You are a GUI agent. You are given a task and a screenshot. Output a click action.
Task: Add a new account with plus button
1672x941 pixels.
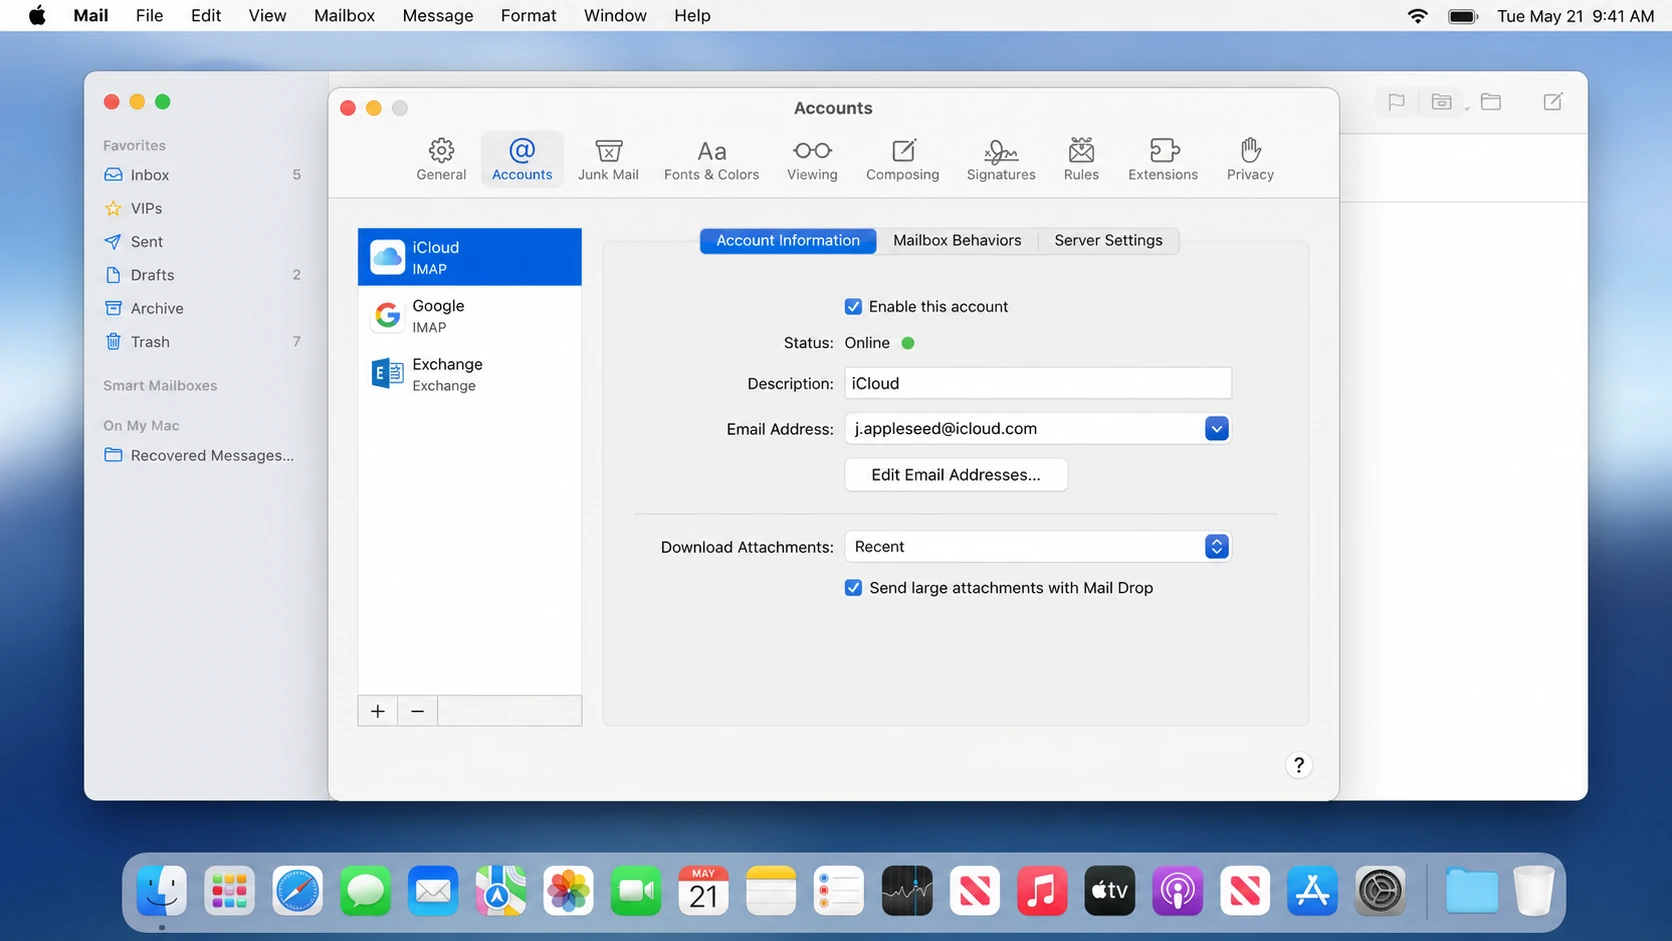(378, 711)
